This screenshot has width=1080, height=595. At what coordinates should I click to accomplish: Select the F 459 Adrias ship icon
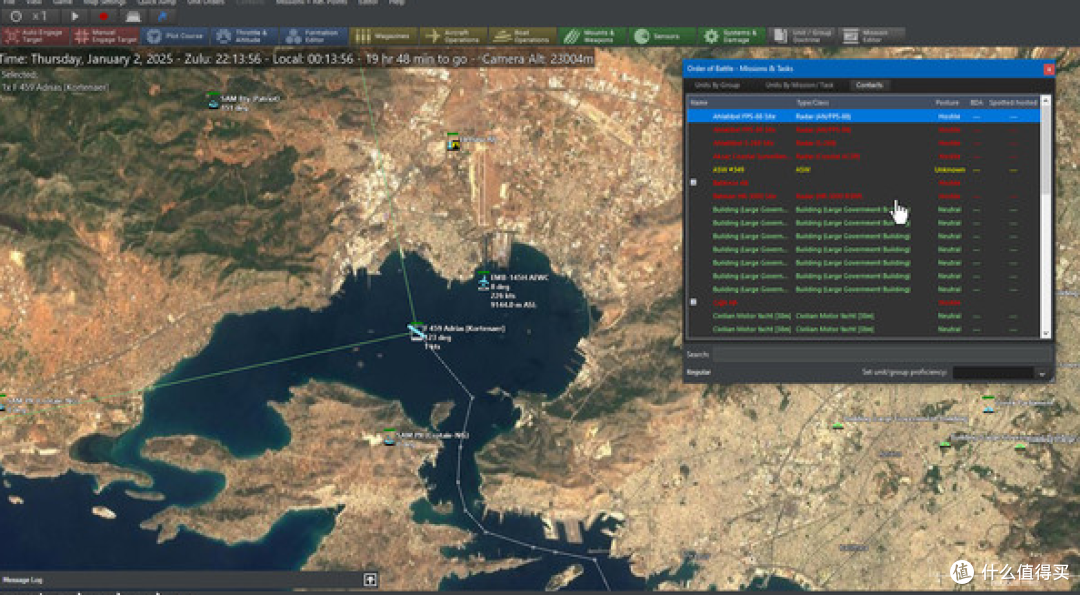[416, 332]
